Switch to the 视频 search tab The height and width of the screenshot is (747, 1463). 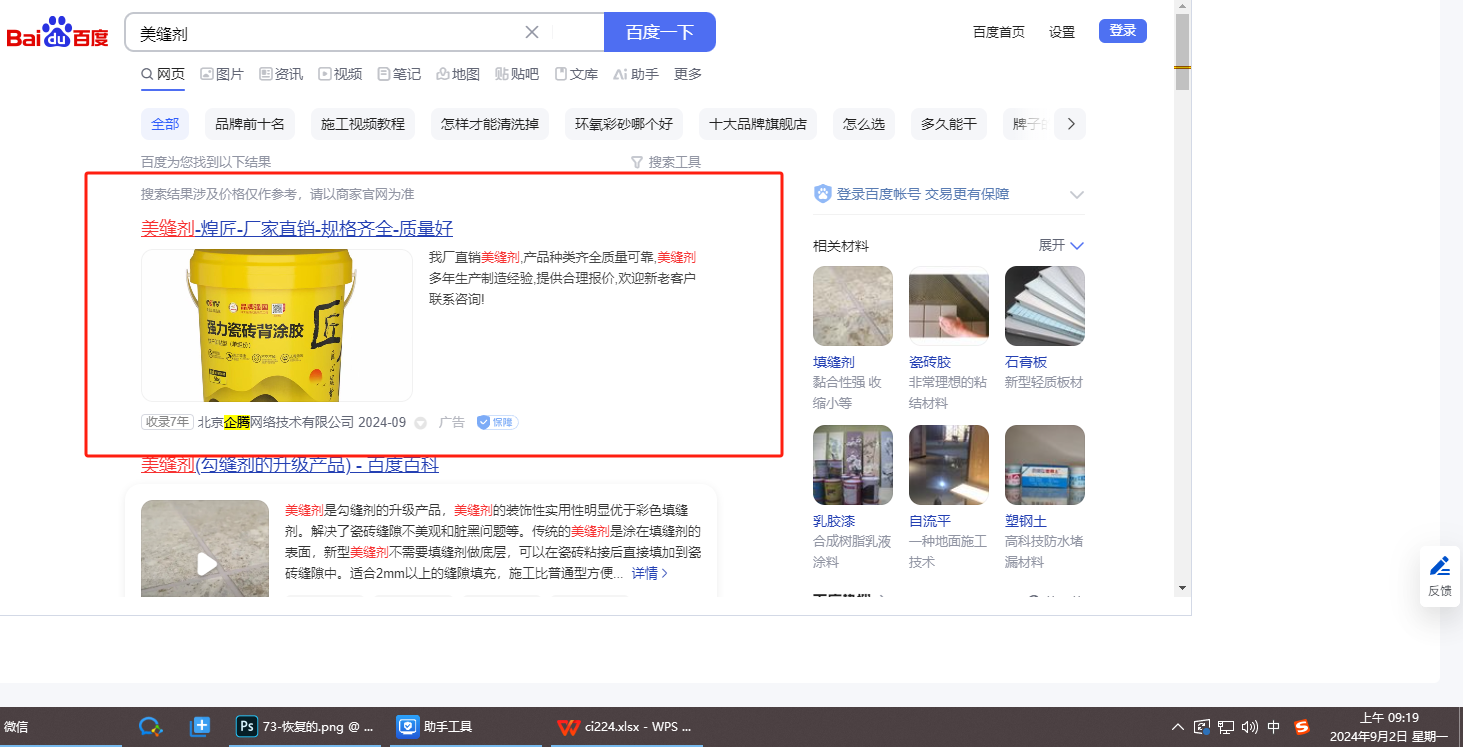pos(340,74)
